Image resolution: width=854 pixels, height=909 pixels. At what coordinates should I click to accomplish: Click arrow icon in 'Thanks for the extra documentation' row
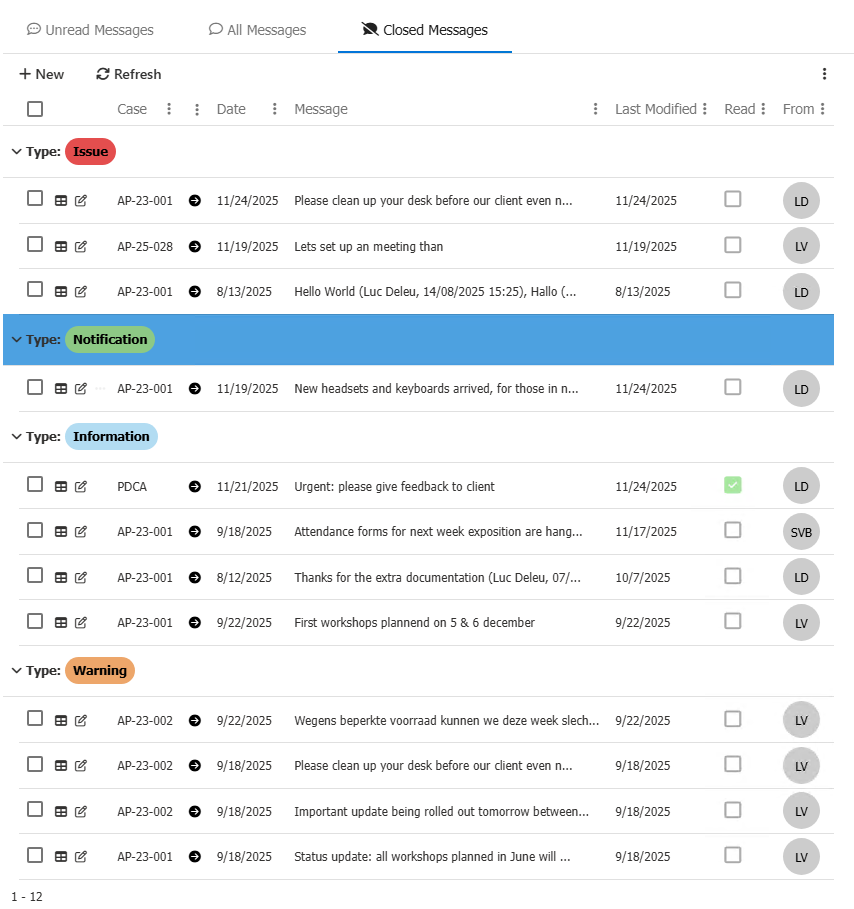(195, 577)
